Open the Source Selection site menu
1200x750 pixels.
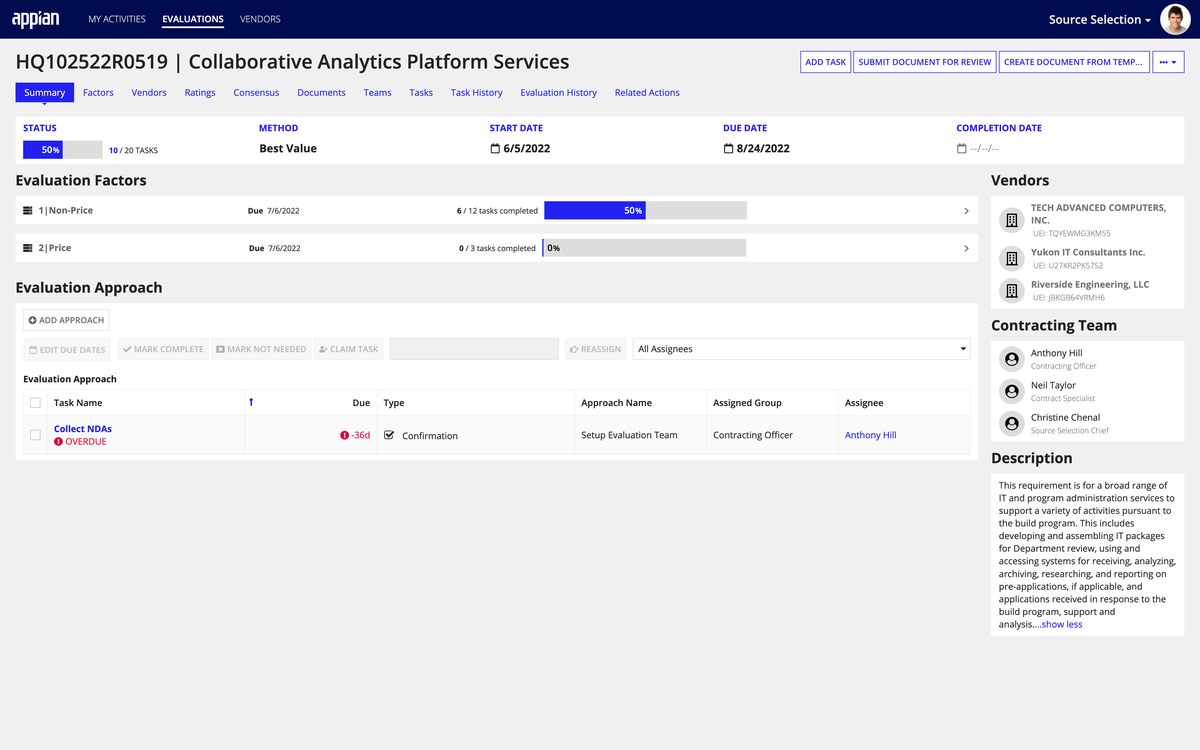[1099, 20]
